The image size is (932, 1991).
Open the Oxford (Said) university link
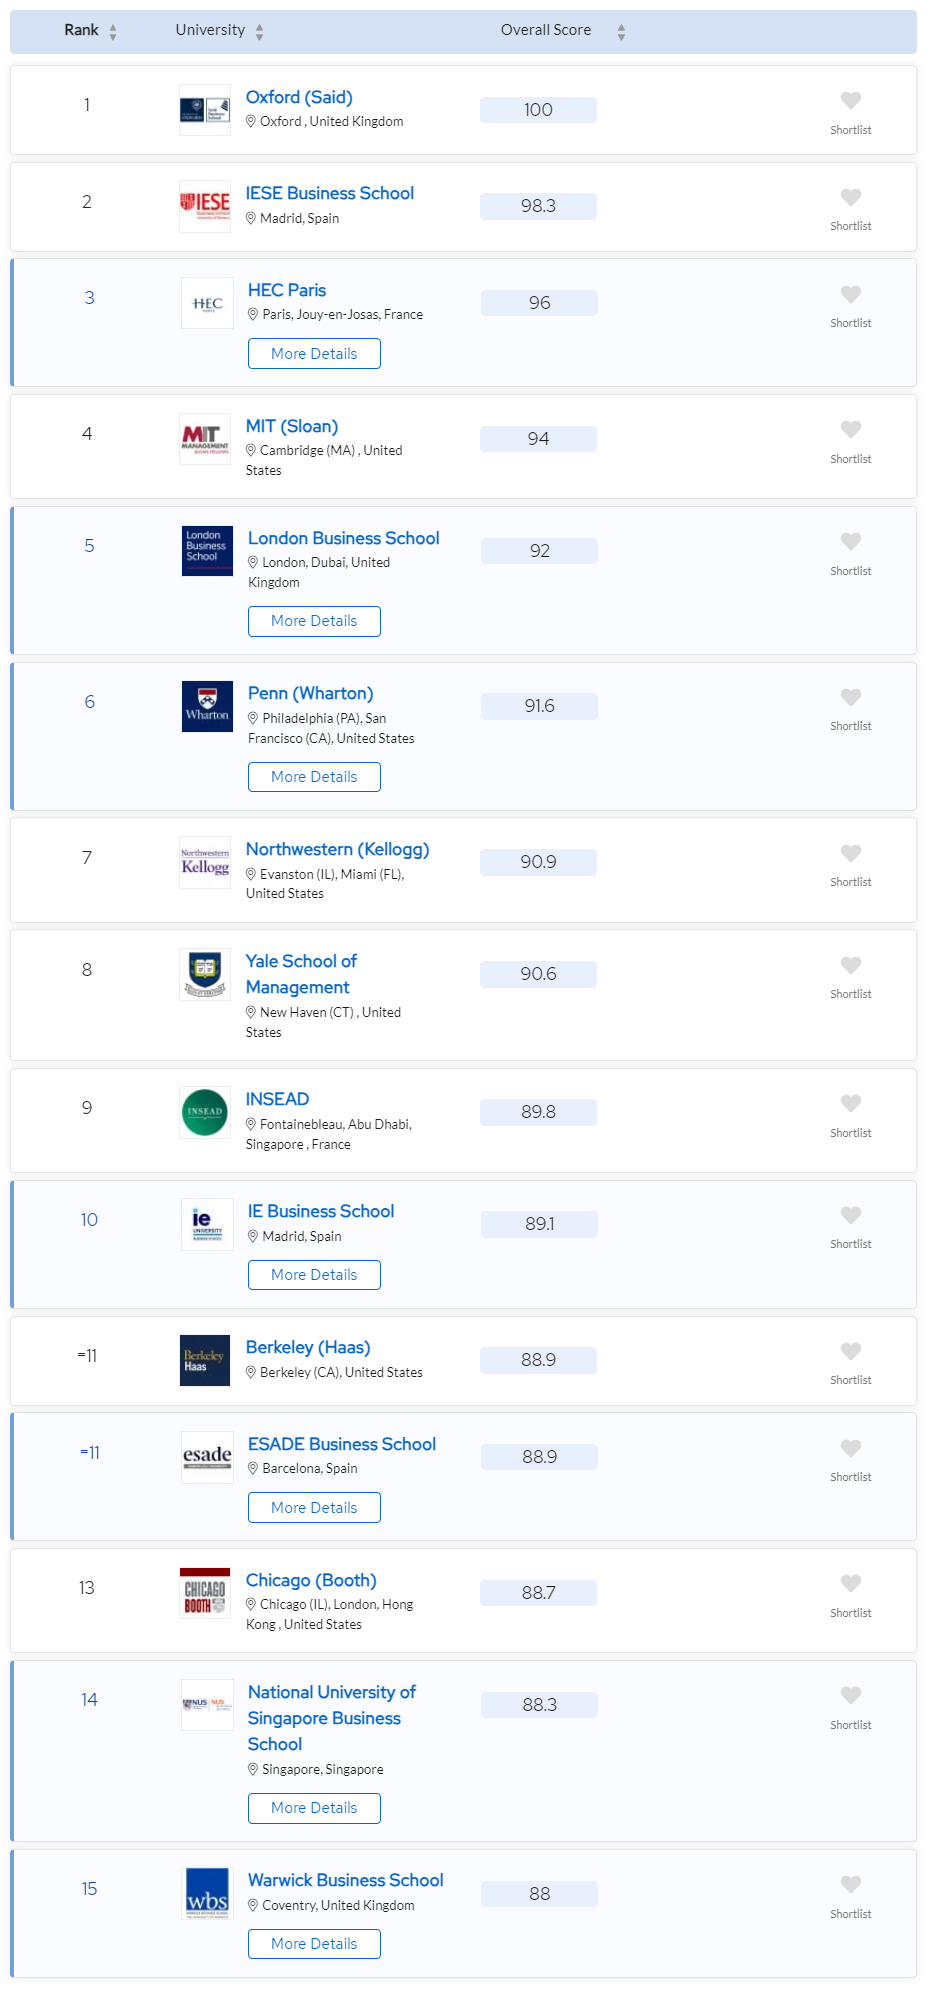299,97
